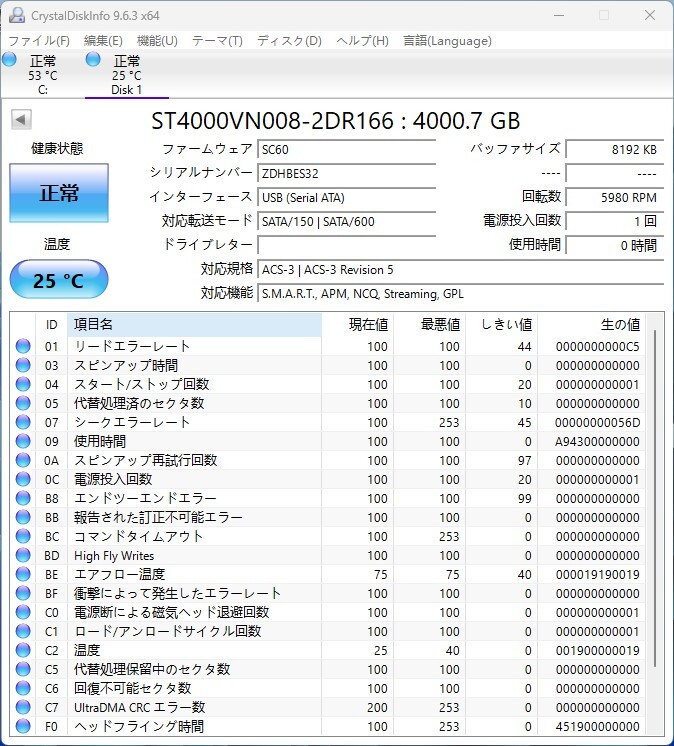Click status orb for ID C0 row
Viewport: 674px width, 746px height.
click(x=23, y=612)
